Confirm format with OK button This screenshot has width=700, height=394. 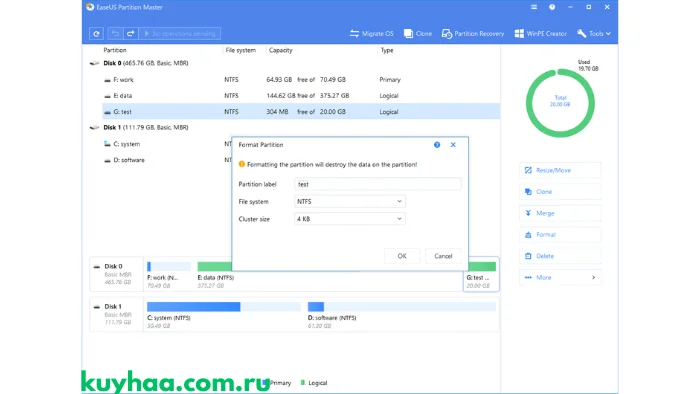point(402,256)
